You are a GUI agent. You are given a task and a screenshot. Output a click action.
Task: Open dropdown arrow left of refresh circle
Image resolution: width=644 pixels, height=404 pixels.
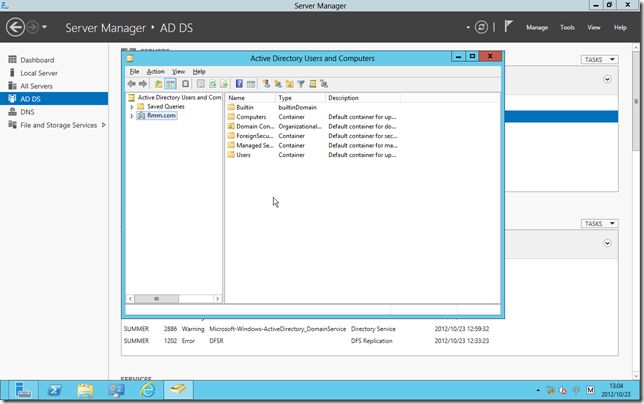coord(468,28)
